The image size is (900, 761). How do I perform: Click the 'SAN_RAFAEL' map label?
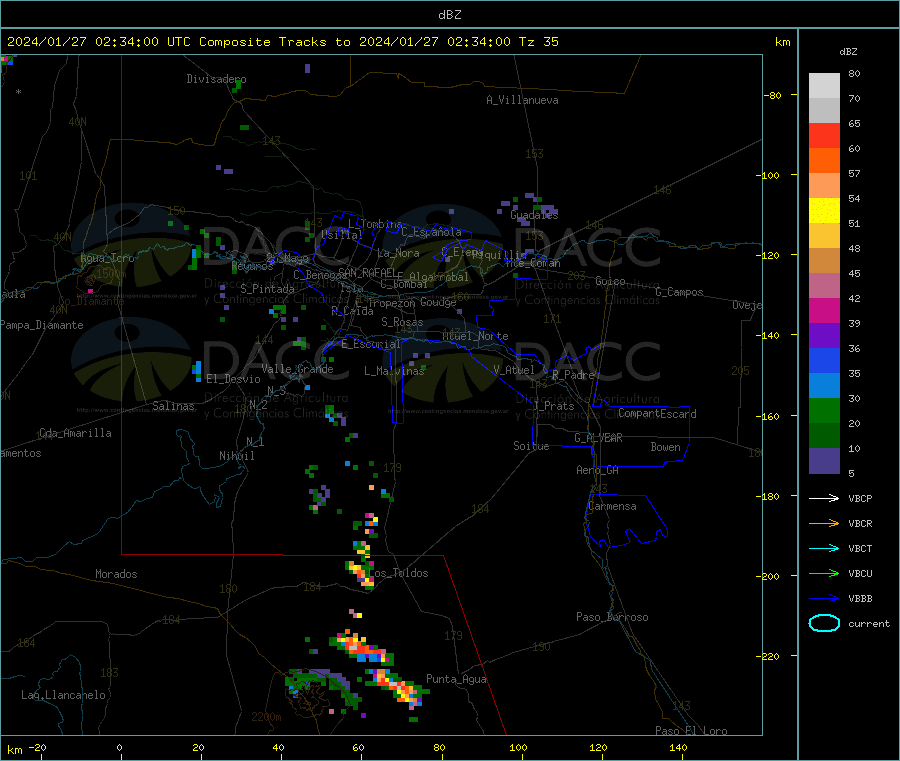(367, 272)
